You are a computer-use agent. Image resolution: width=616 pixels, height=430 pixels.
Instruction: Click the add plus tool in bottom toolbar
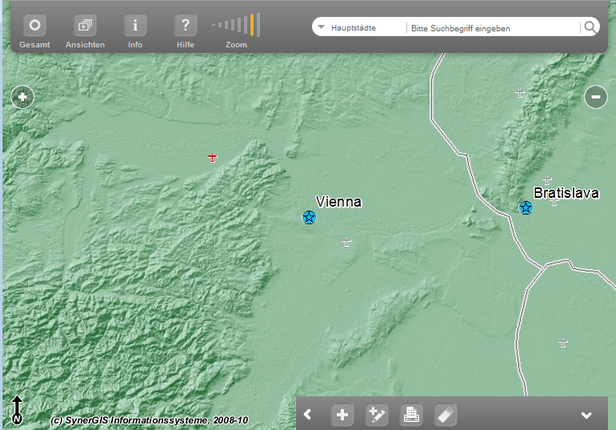click(x=342, y=414)
